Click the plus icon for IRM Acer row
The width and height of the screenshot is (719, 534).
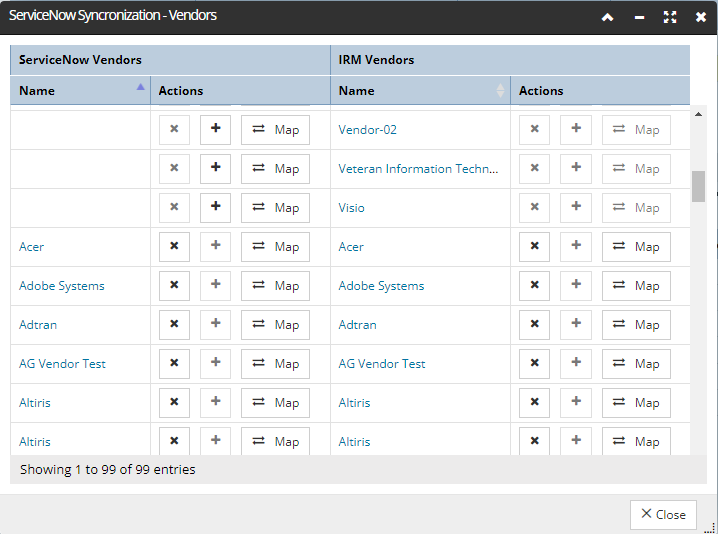(576, 247)
